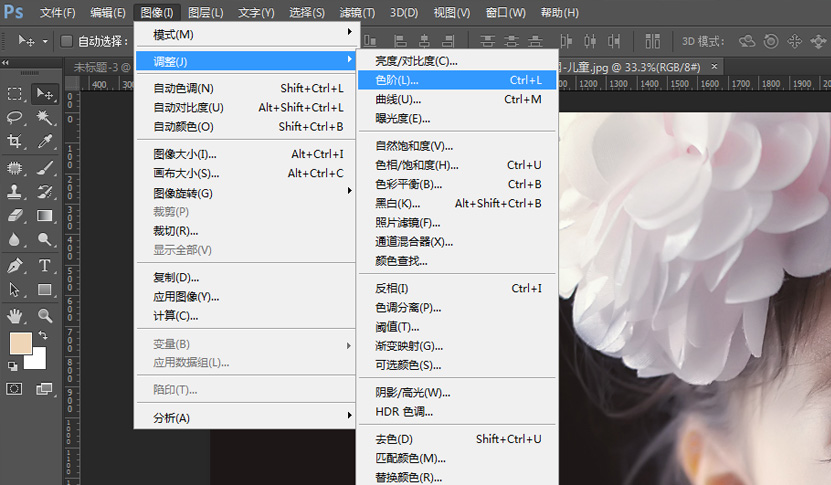The image size is (831, 485).
Task: Change the screen mode
Action: 45,389
